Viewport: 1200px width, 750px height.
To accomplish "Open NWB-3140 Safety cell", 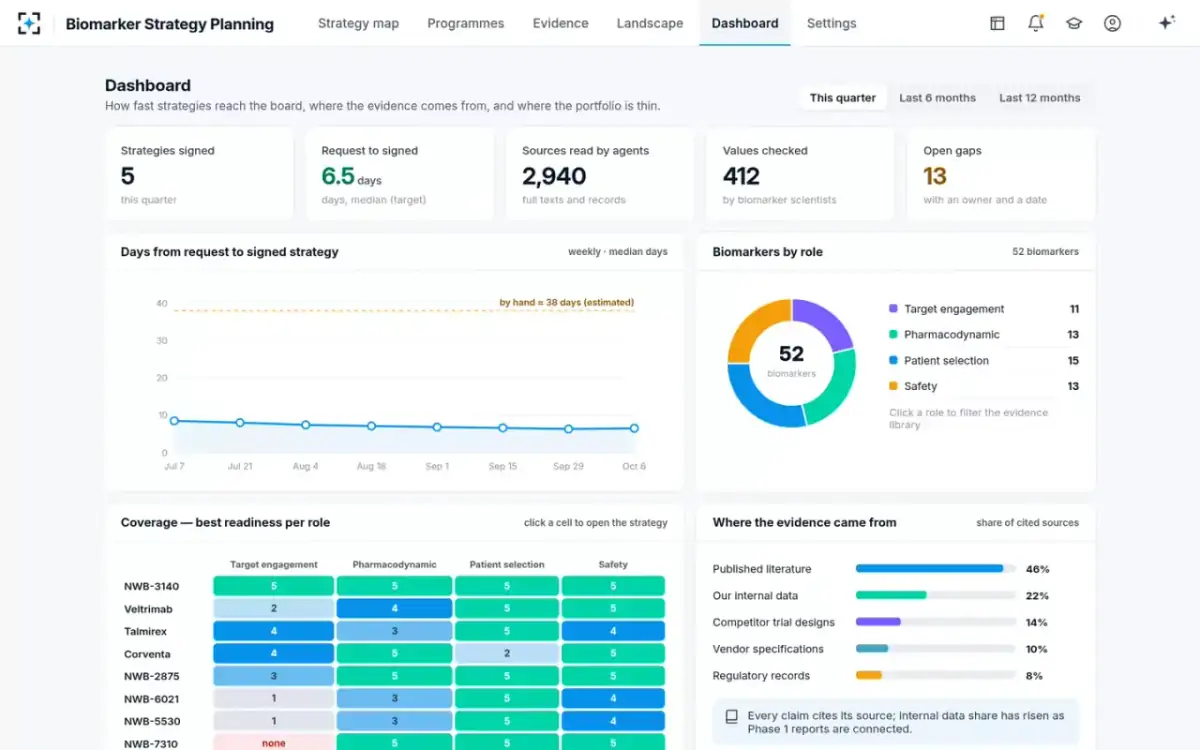I will coord(613,586).
